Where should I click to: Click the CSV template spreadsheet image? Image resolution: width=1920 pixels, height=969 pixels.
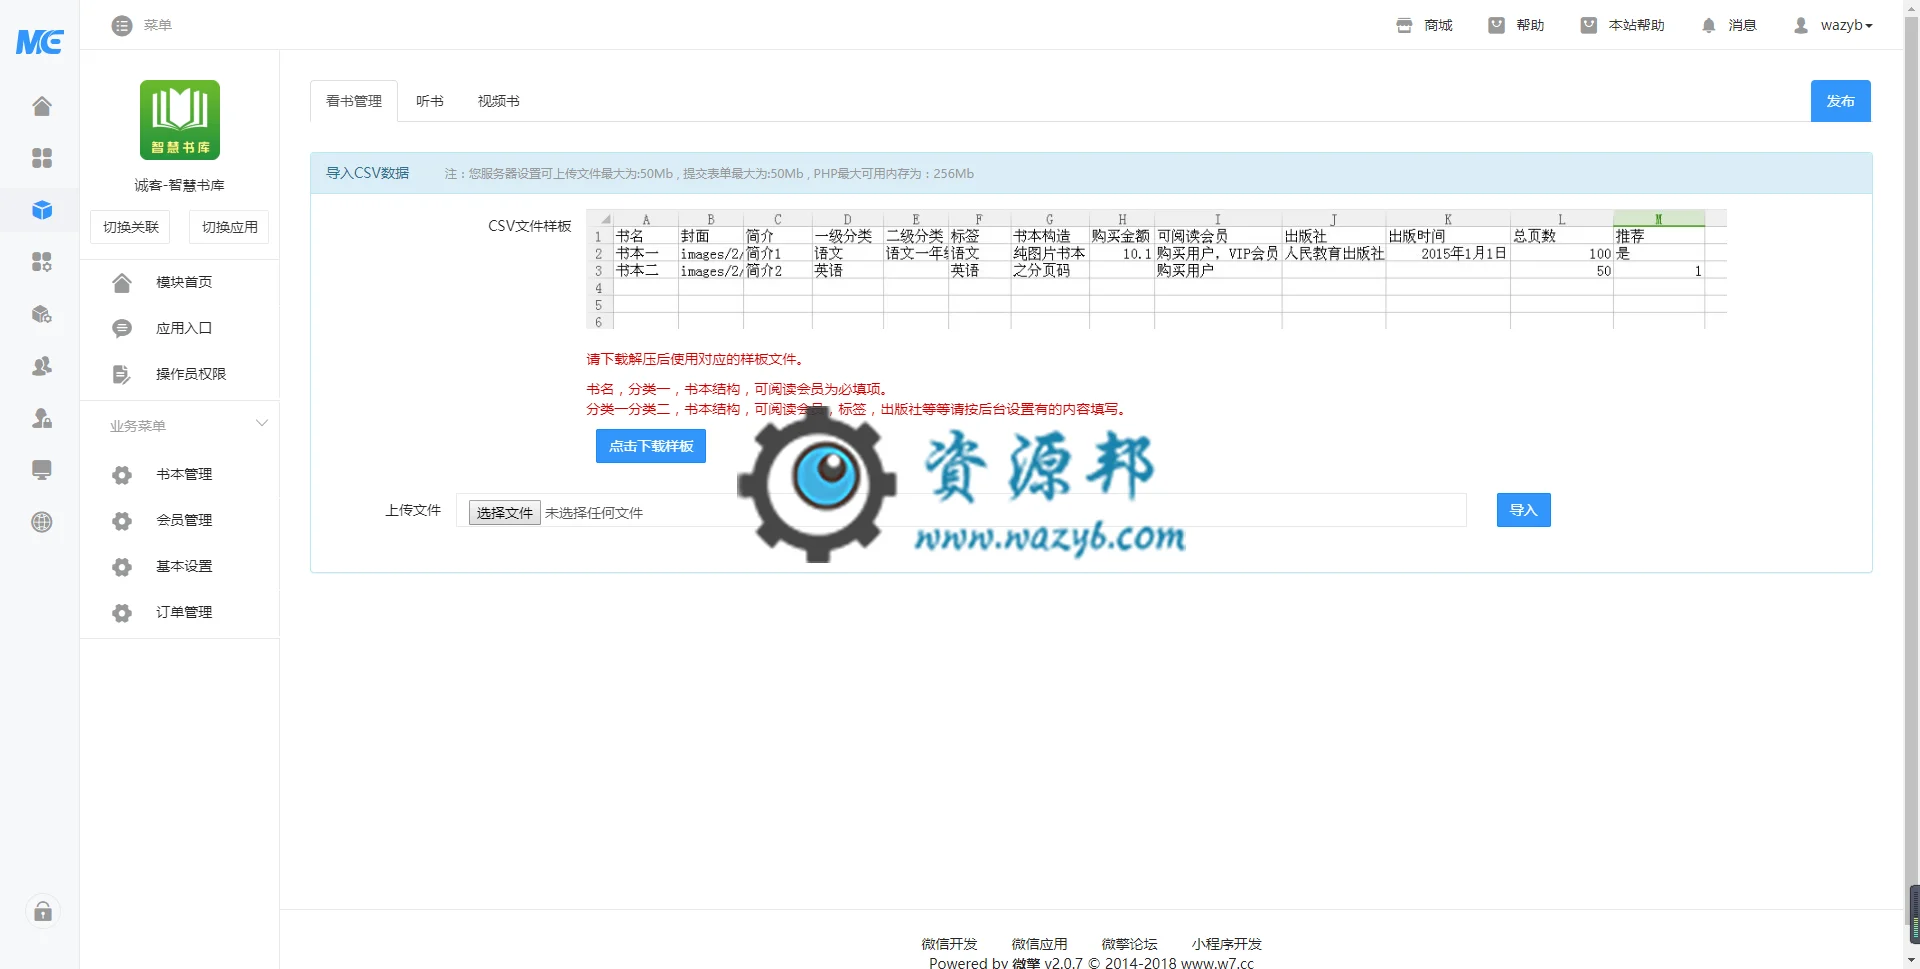[1156, 269]
